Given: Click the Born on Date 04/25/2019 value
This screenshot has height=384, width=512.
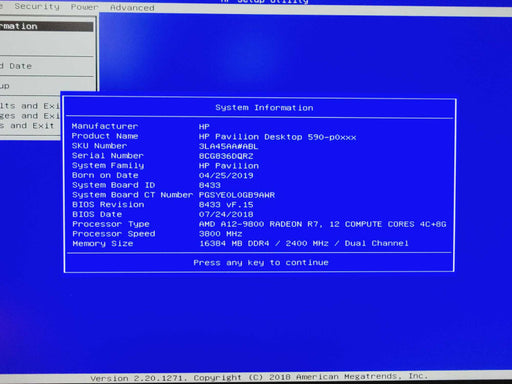Looking at the screenshot, I should (x=226, y=175).
